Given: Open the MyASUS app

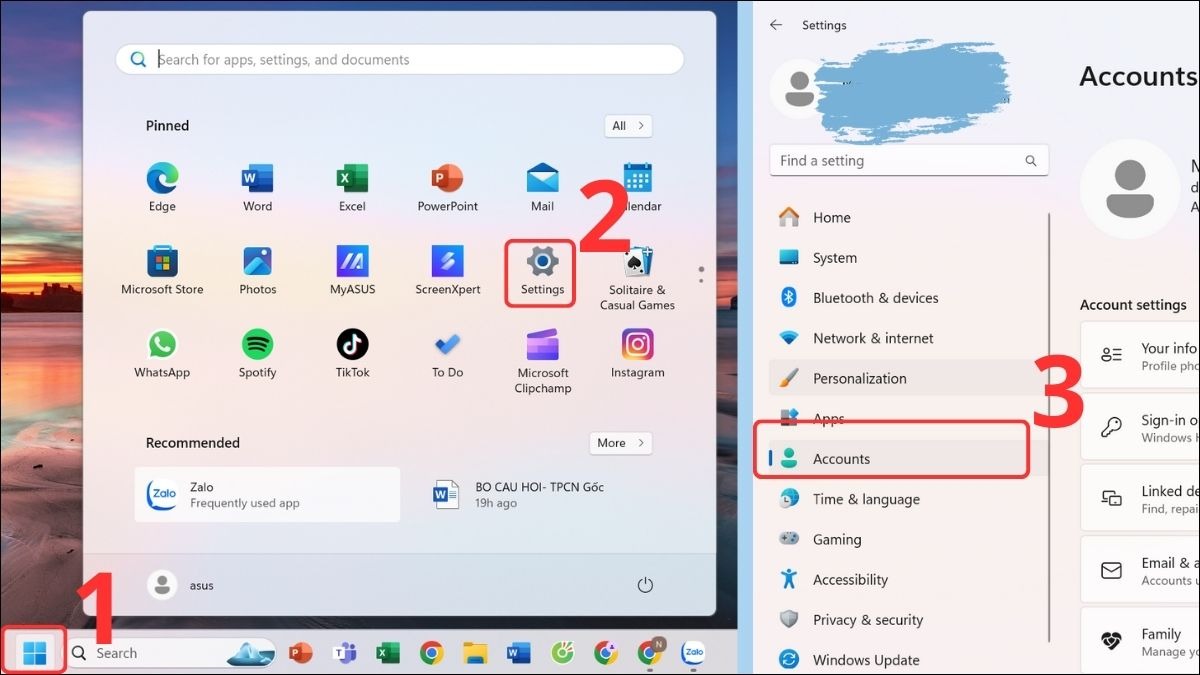Looking at the screenshot, I should [352, 270].
